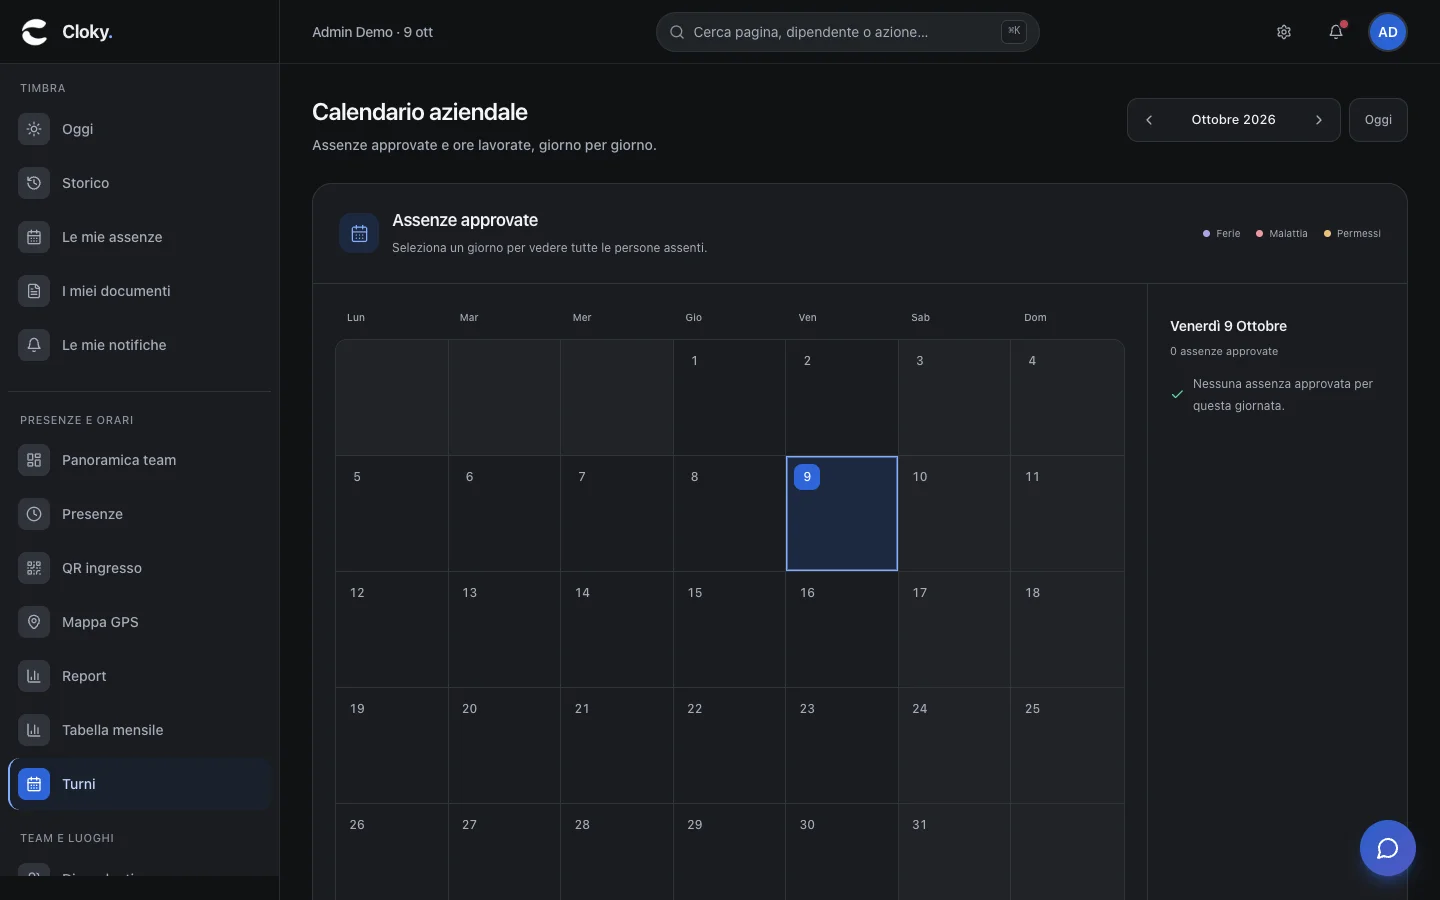
Task: Click the Calendario aziendale title
Action: tap(420, 112)
